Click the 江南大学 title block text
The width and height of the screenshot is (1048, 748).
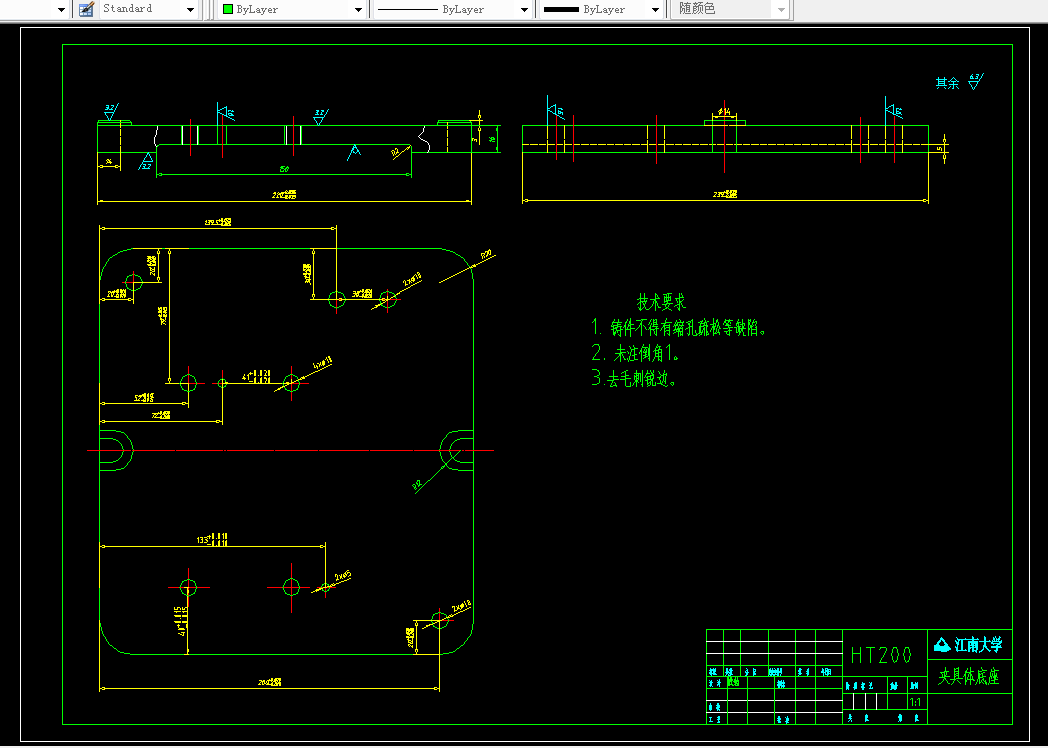978,645
